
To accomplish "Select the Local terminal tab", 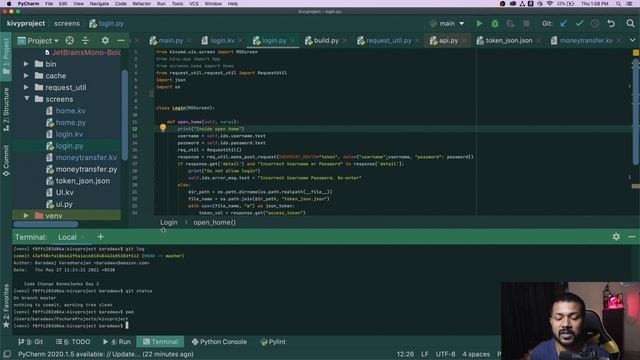I will [x=67, y=237].
